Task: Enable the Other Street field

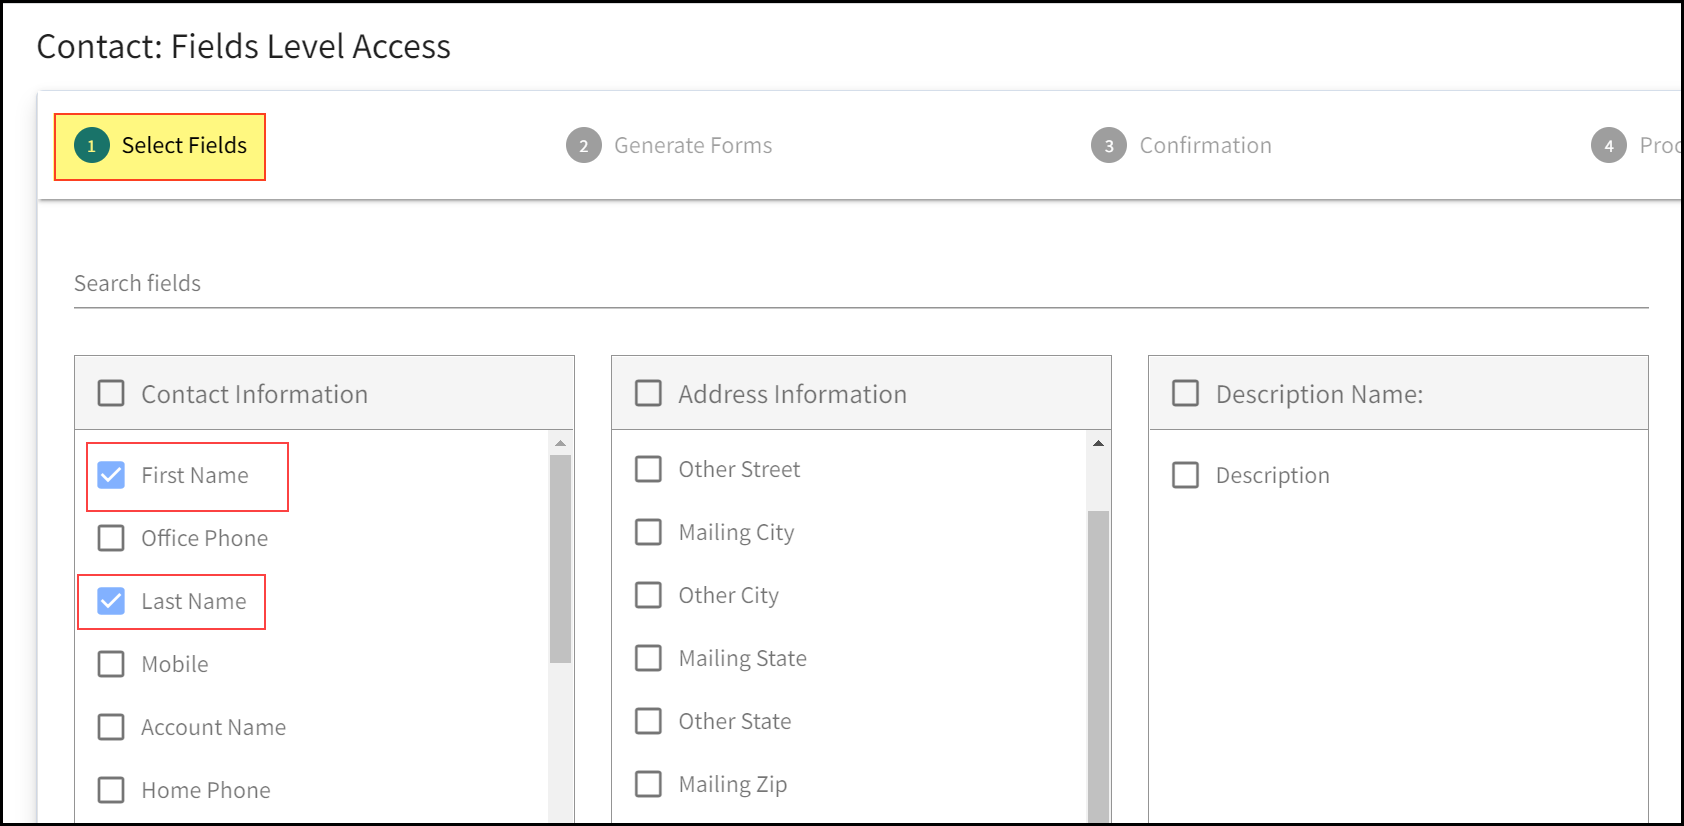Action: tap(648, 469)
